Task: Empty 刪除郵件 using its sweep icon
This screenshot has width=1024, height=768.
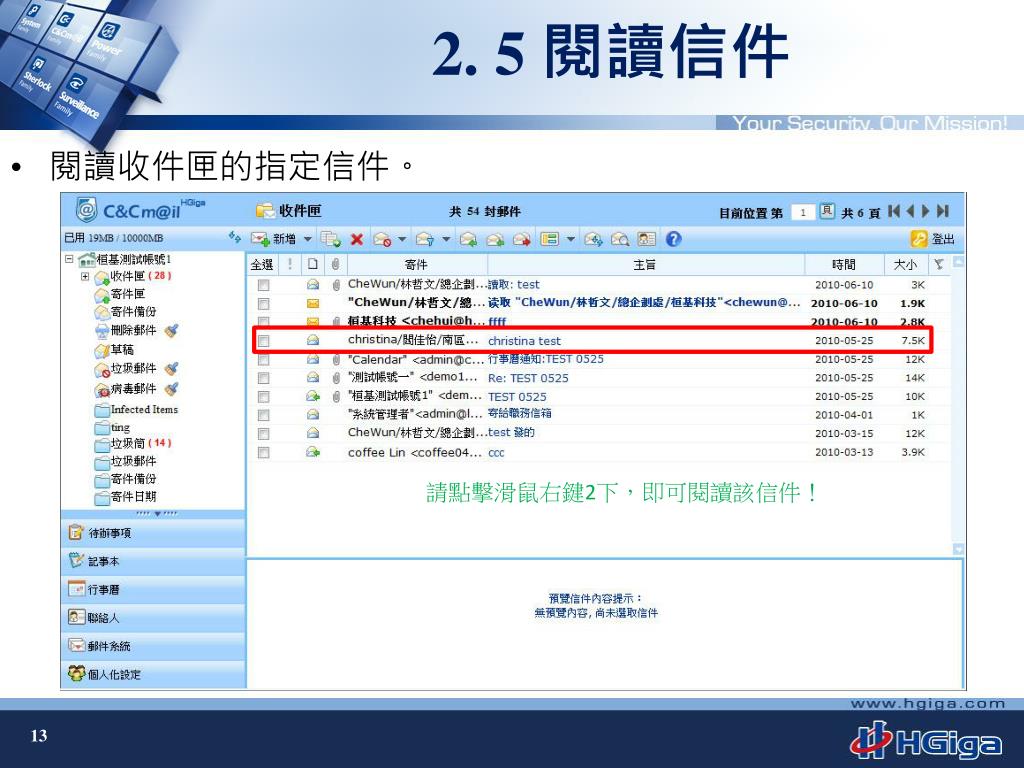Action: pos(172,330)
